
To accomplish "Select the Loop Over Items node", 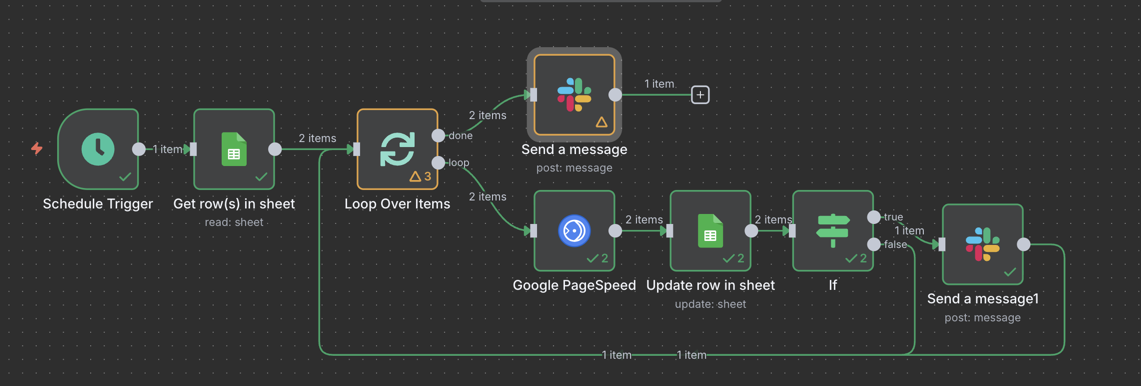I will click(x=397, y=149).
